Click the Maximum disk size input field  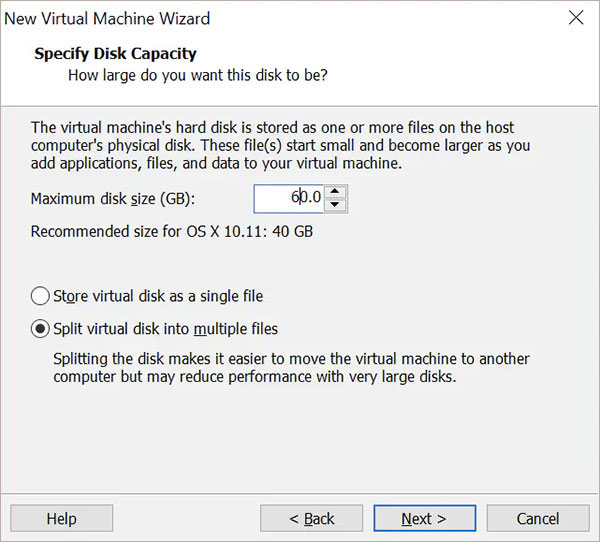point(290,198)
